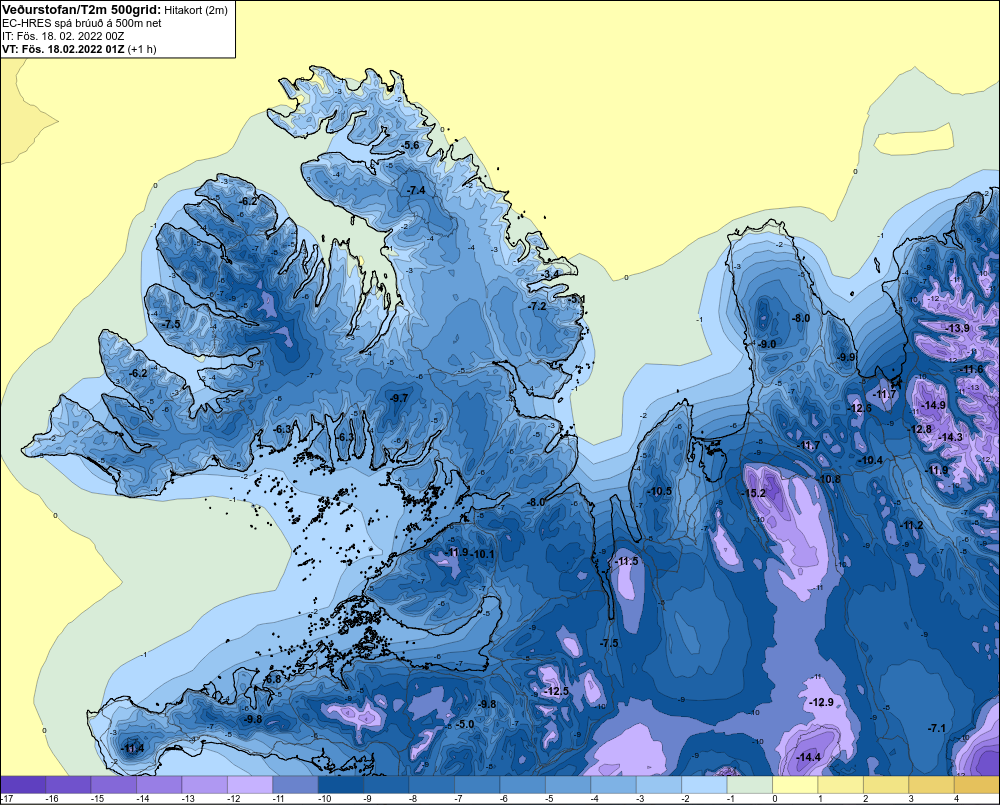The image size is (1000, 805).
Task: Click the 'VT: Fös. 18.02.2022 01Z' valid time
Action: pyautogui.click(x=63, y=48)
